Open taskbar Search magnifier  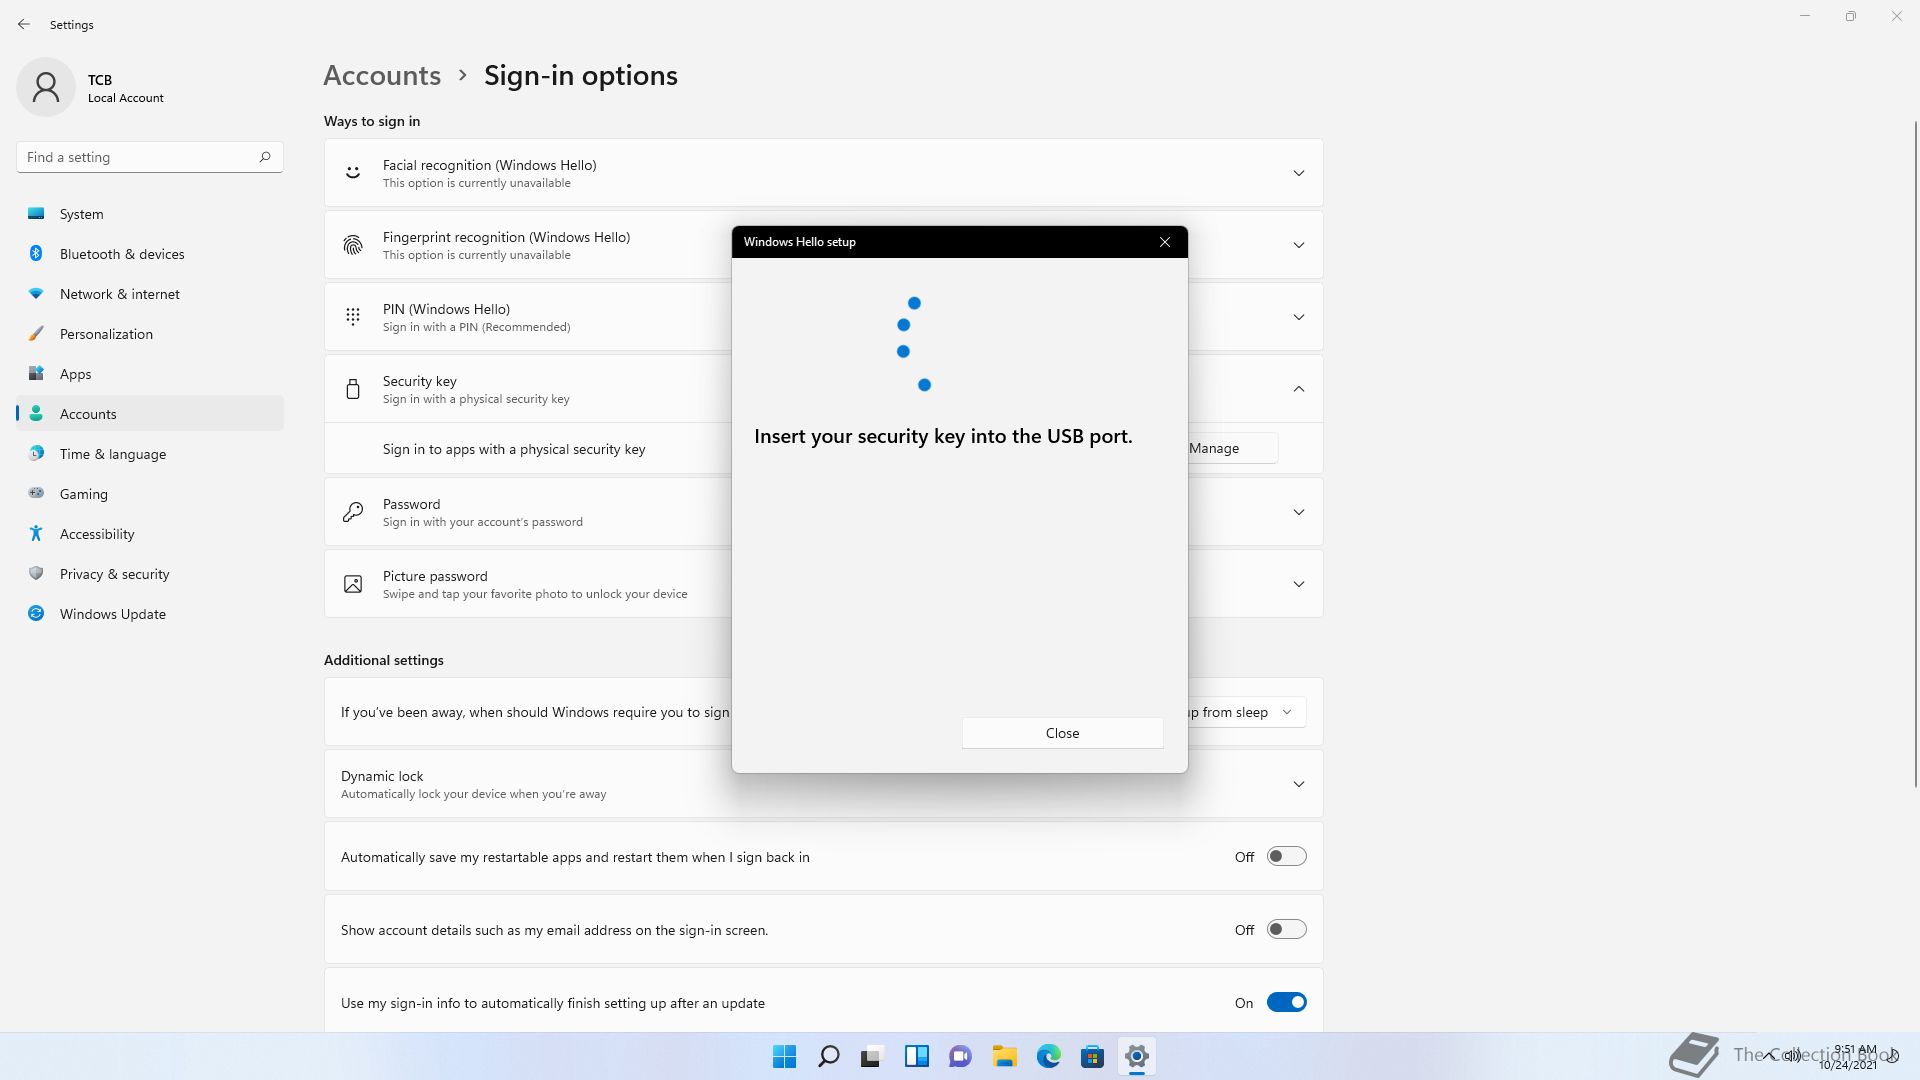(829, 1056)
